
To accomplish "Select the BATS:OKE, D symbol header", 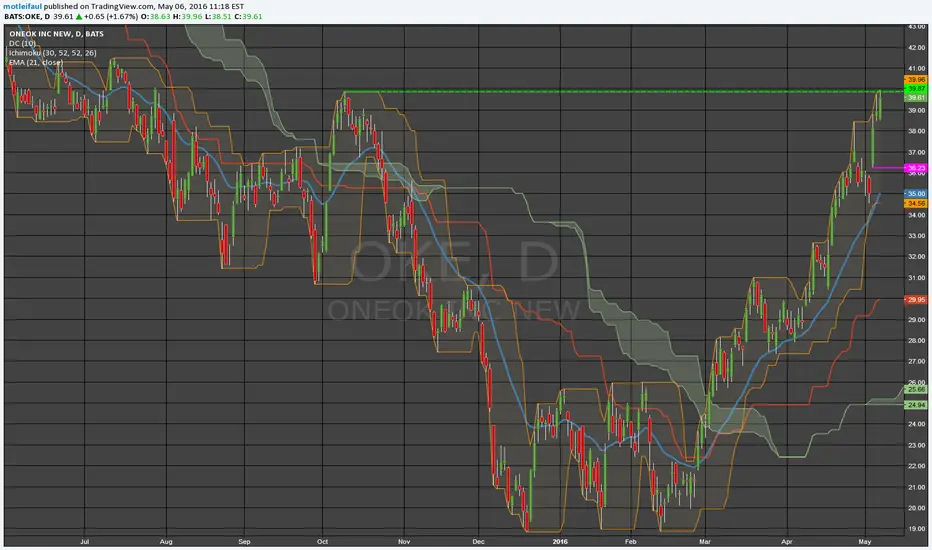I will [27, 17].
